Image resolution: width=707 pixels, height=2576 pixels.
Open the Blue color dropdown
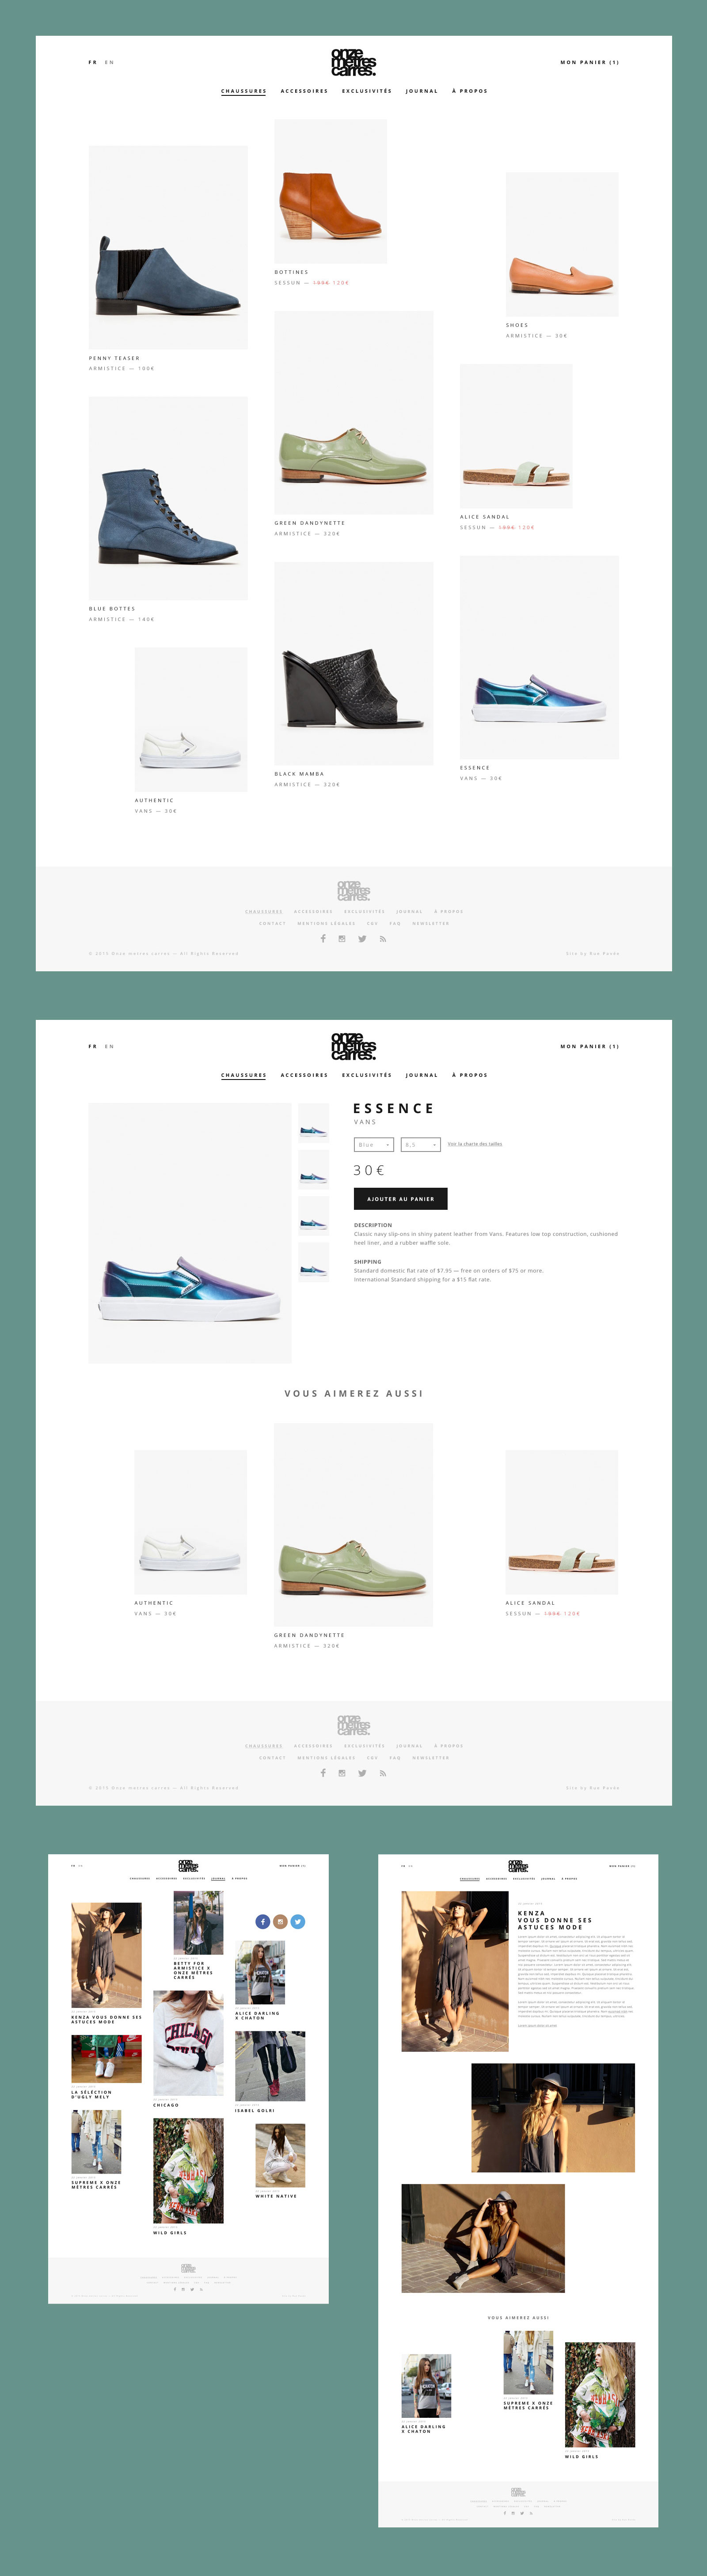tap(374, 1144)
